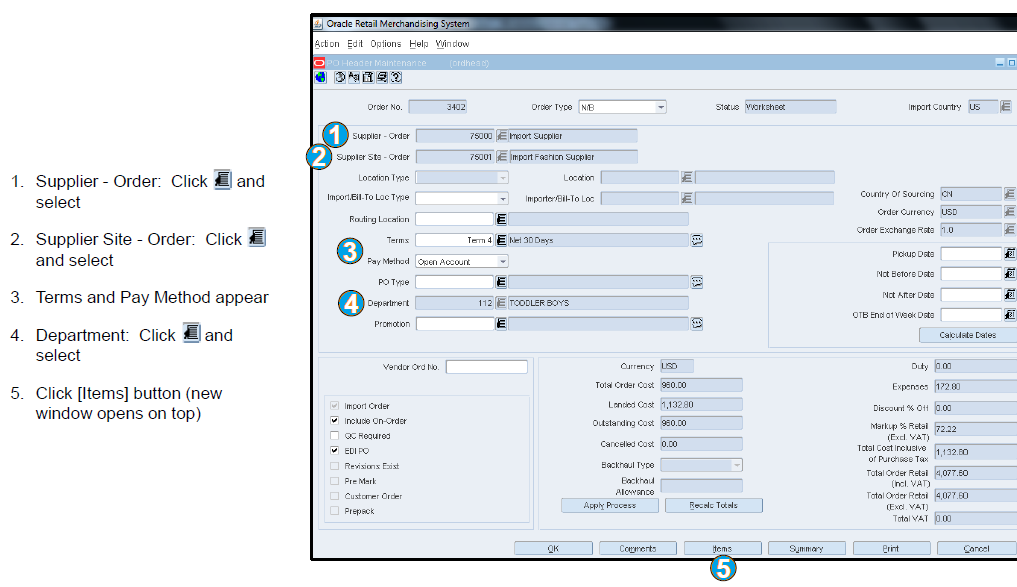Enable the QC Required checkbox
This screenshot has width=1017, height=587.
[x=333, y=435]
